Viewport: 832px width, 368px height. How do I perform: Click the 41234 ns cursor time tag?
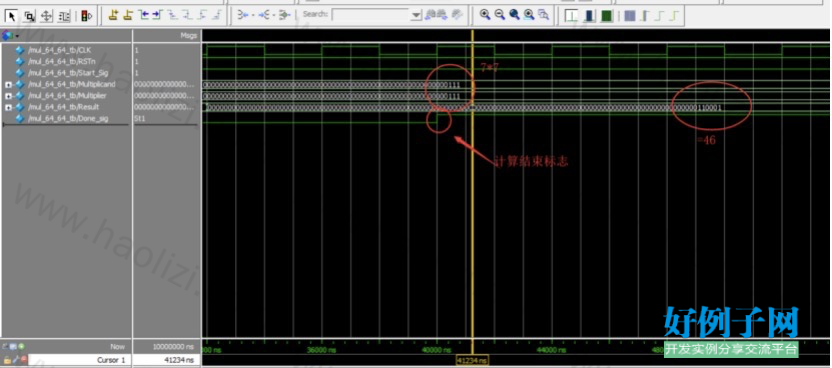pyautogui.click(x=473, y=361)
